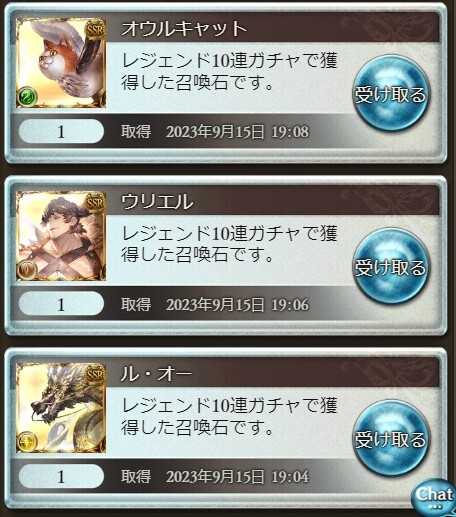Click the earth element icon on ウリエル

(x=27, y=269)
